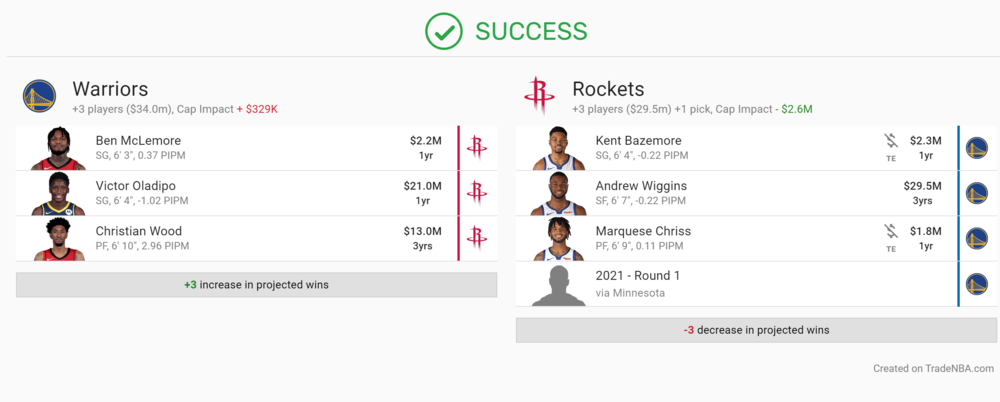Click the Warriors team name heading
Viewport: 1000px width, 402px height.
click(110, 89)
